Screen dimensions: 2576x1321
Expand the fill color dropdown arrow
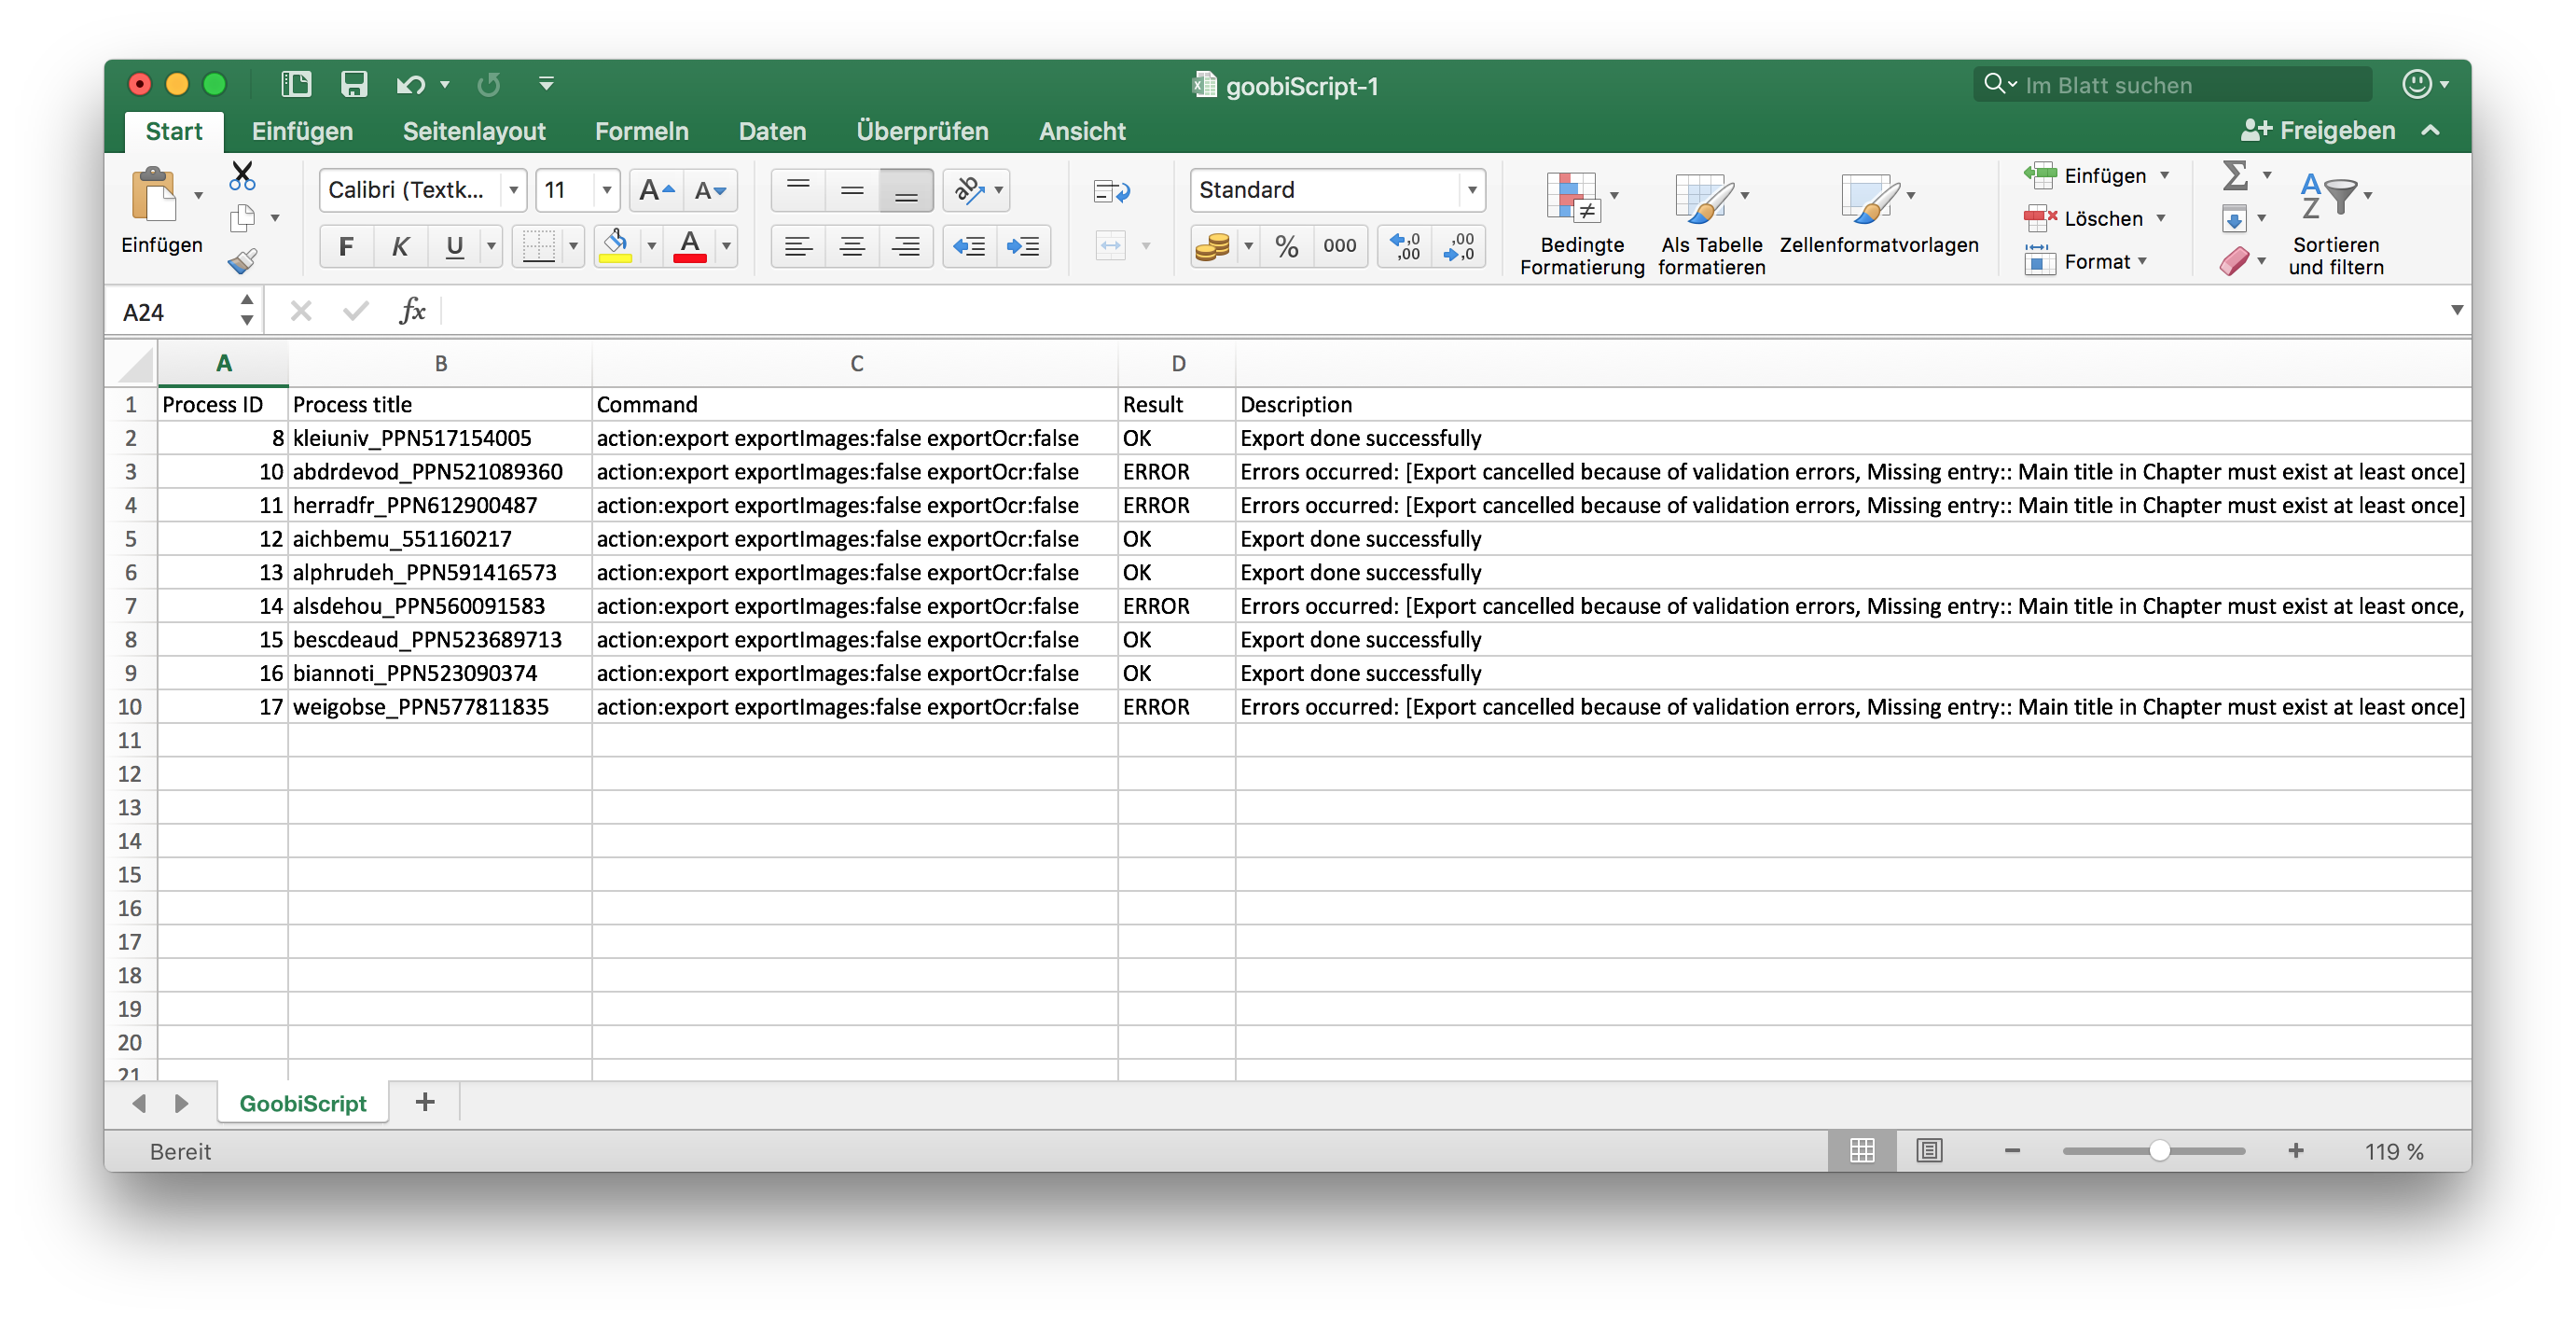(651, 246)
